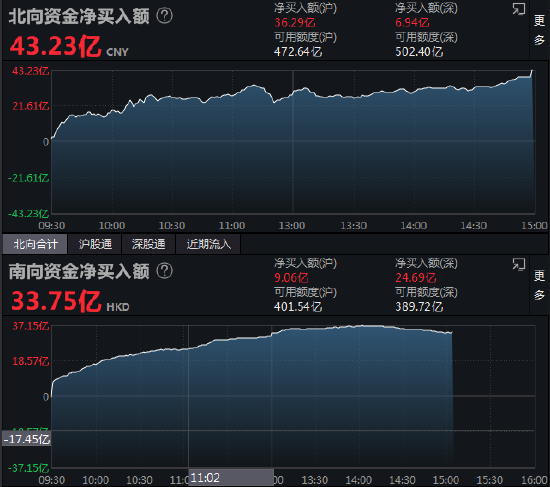550x487 pixels.
Task: Open help icon beside 南向资金净买入额
Action: tap(164, 271)
